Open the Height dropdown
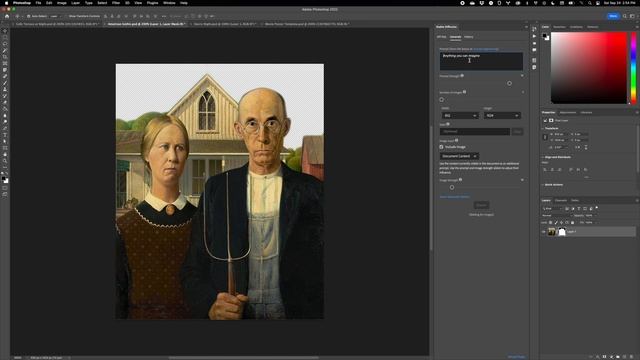 coord(502,116)
